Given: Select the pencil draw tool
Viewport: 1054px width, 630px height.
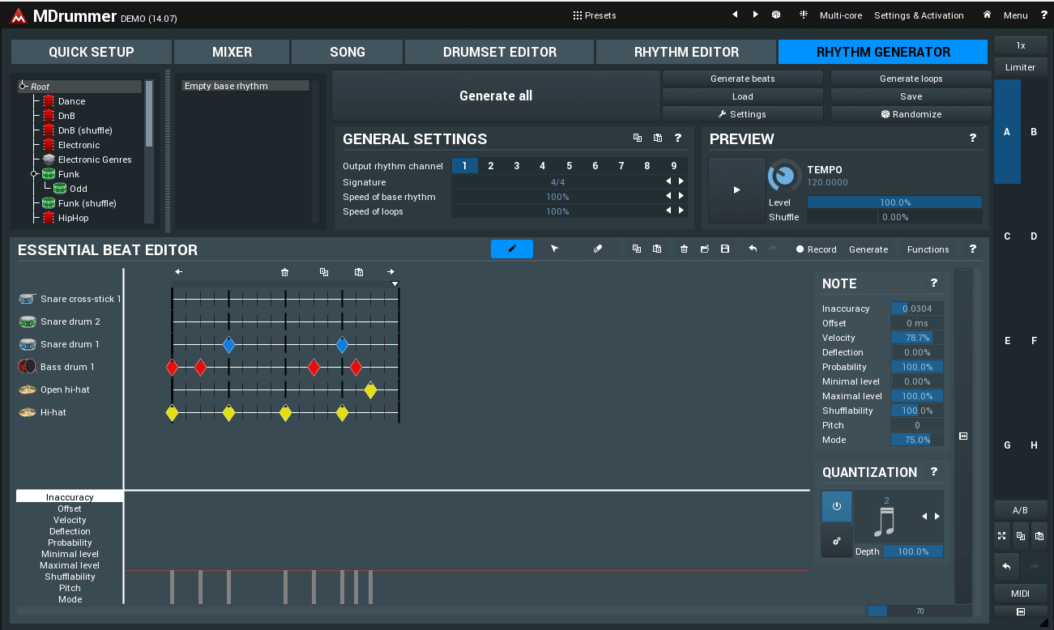Looking at the screenshot, I should (512, 249).
